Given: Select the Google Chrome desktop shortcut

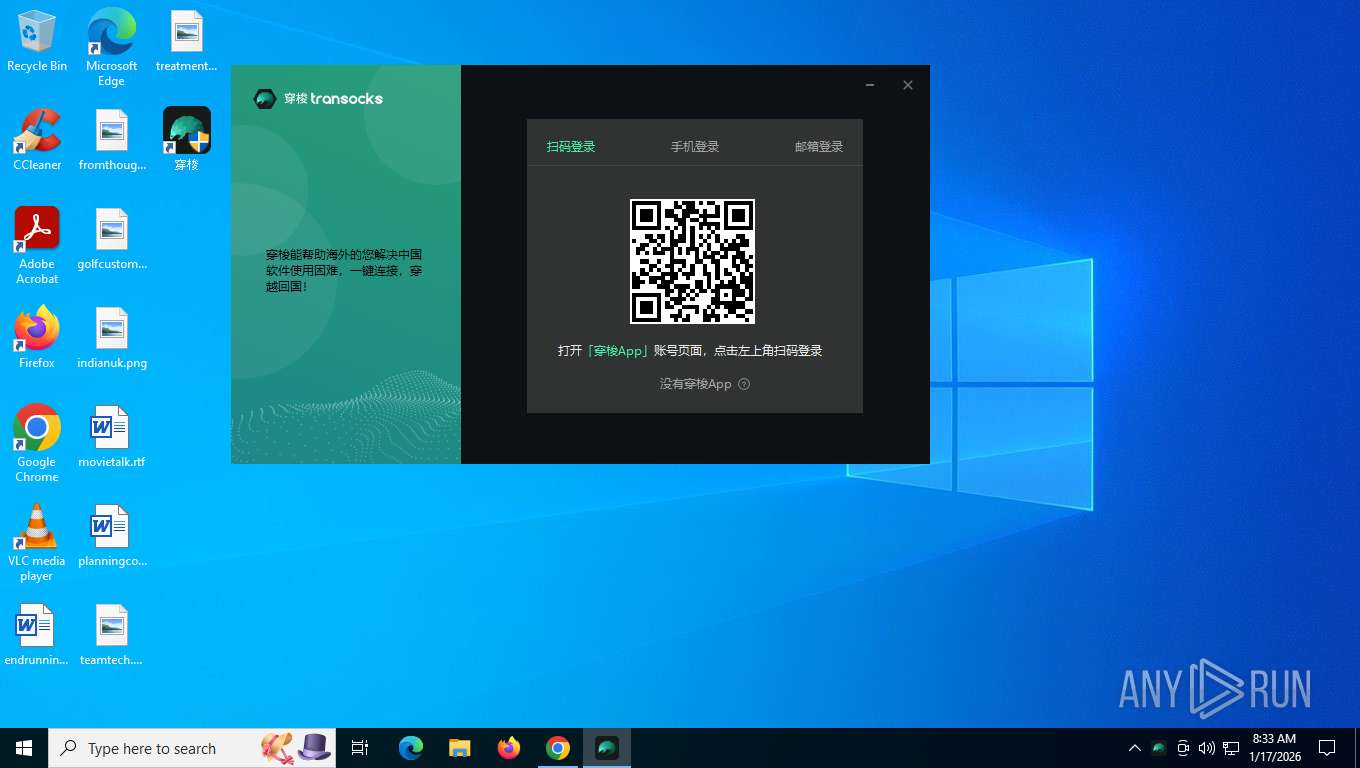Looking at the screenshot, I should pos(37,444).
